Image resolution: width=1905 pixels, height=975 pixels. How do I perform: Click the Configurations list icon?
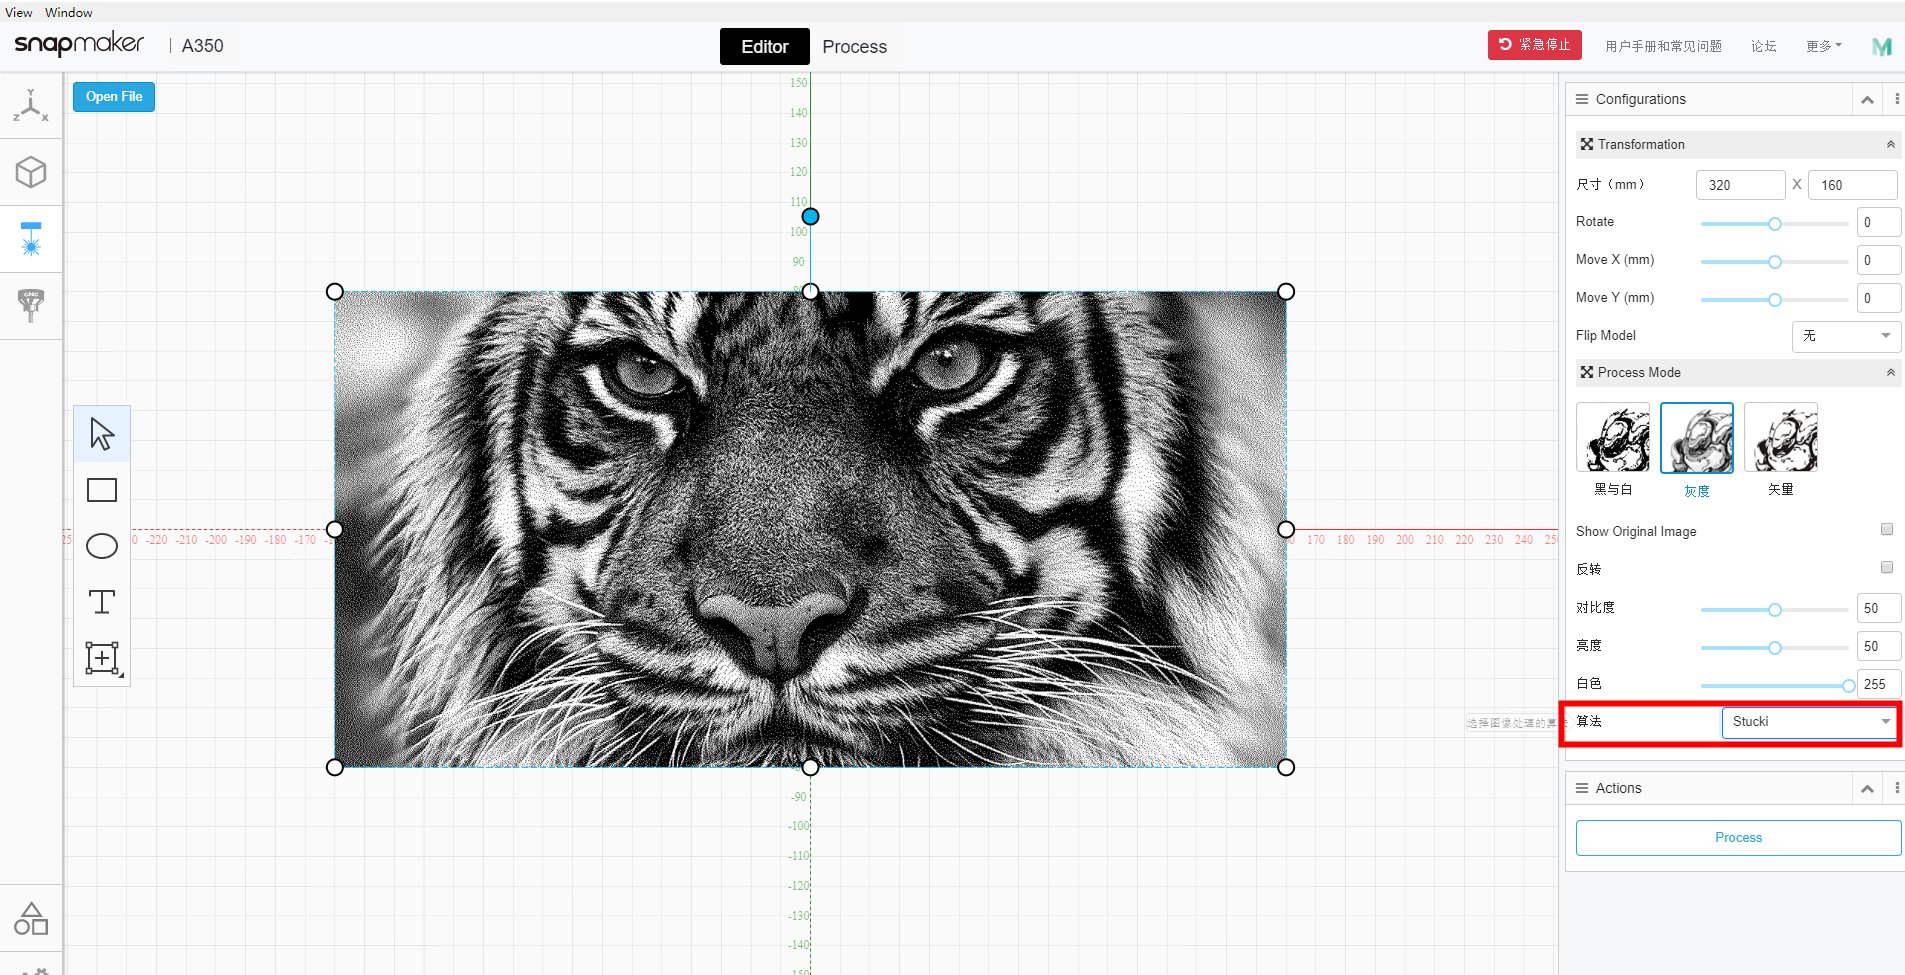[1582, 99]
